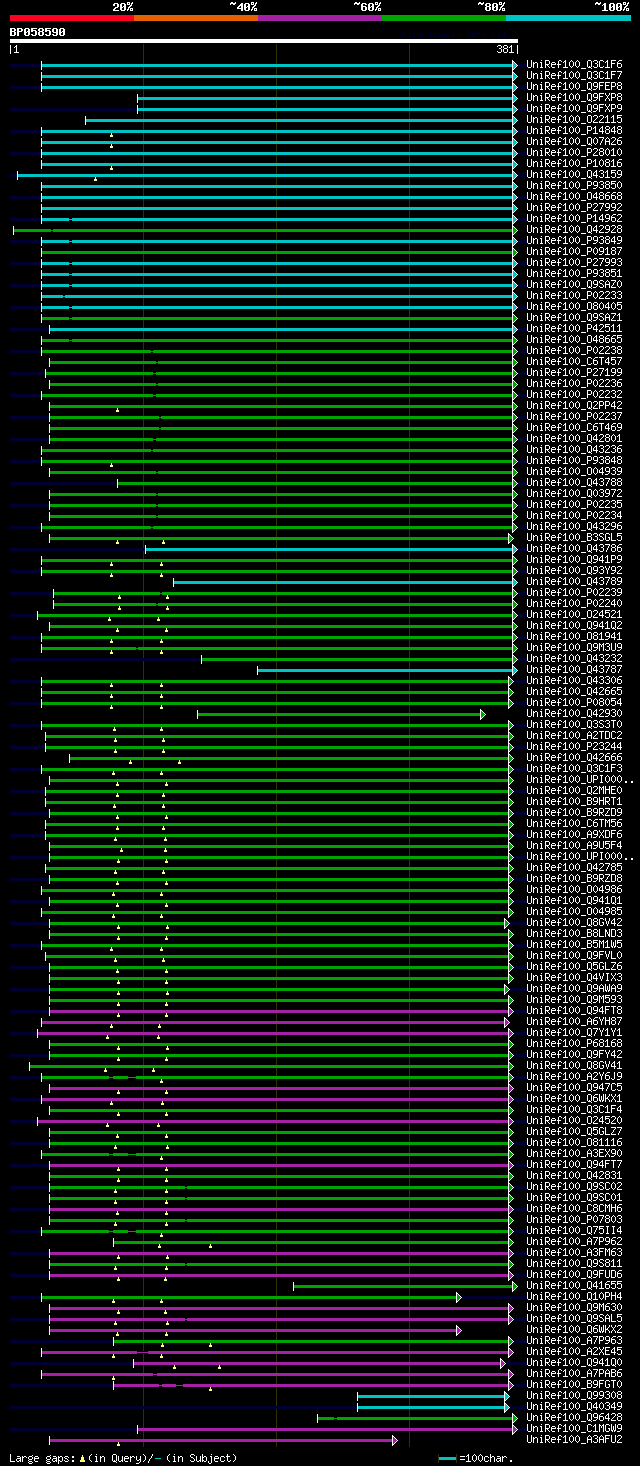The height and width of the screenshot is (1466, 640).
Task: Select the label UniRef100_B3SGL5
Action: pyautogui.click(x=574, y=538)
